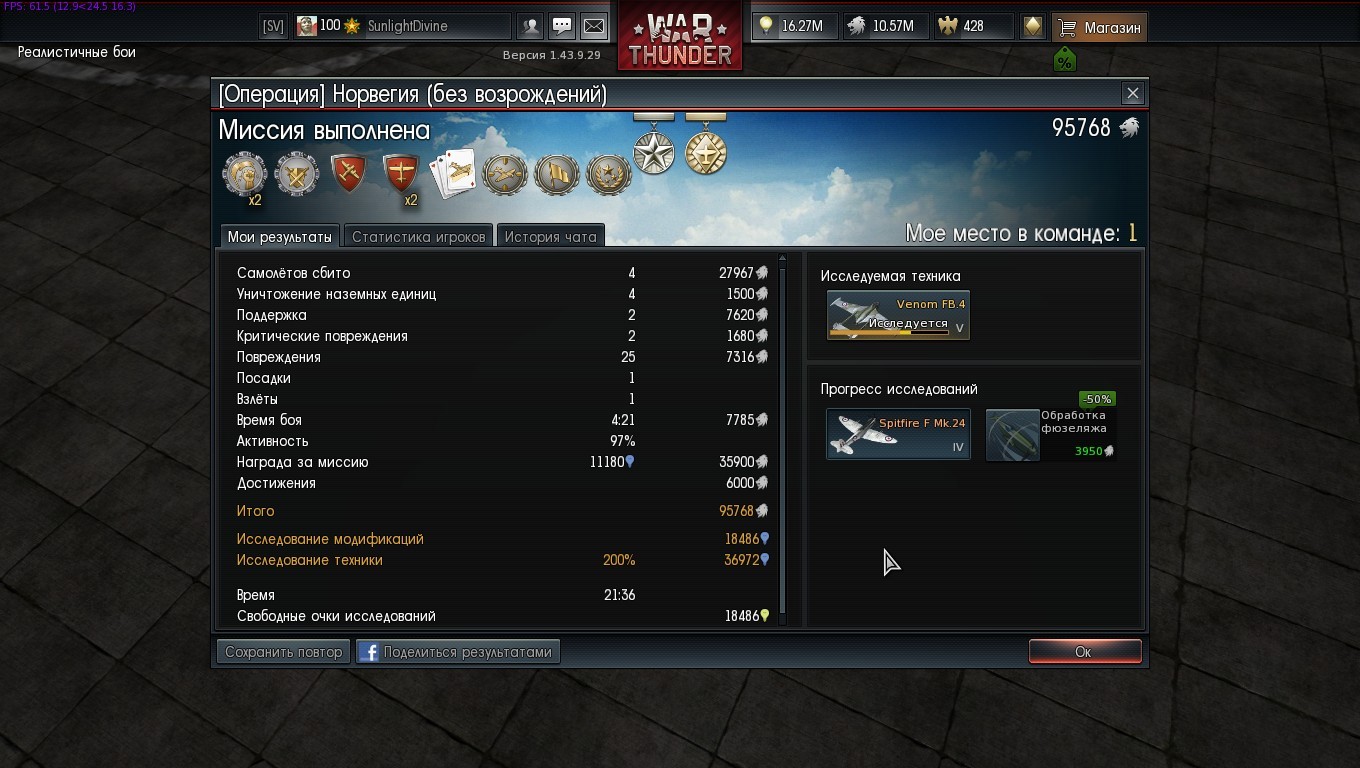The image size is (1360, 768).
Task: Click the green percent discount tag
Action: pos(1064,60)
